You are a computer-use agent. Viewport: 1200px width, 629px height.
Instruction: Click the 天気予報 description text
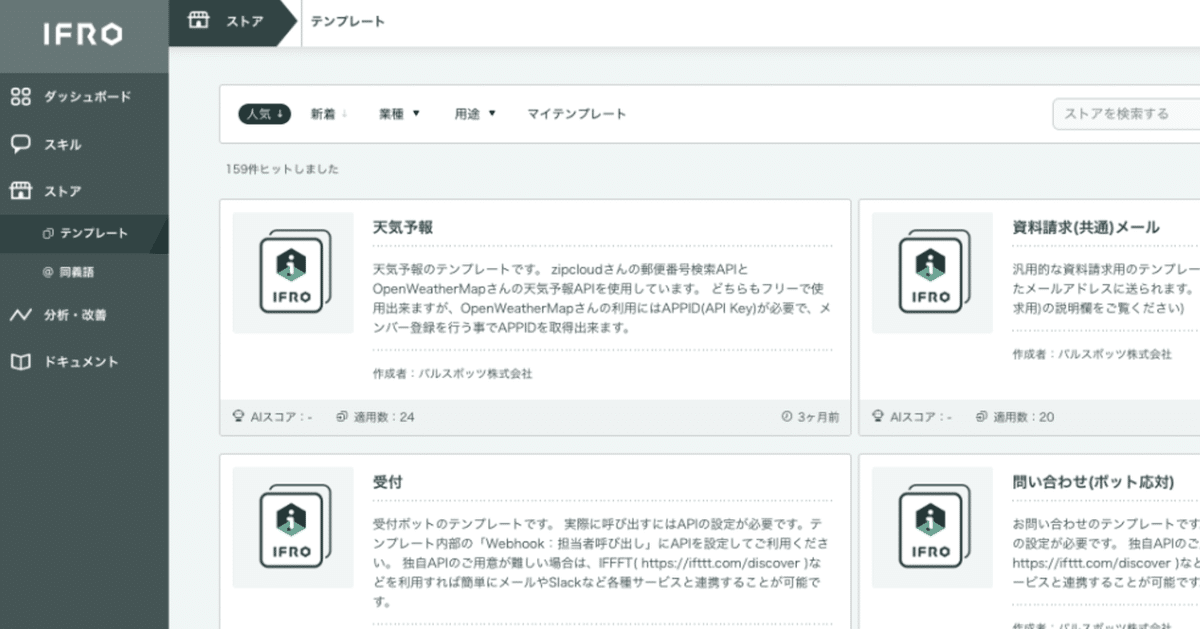[x=602, y=299]
